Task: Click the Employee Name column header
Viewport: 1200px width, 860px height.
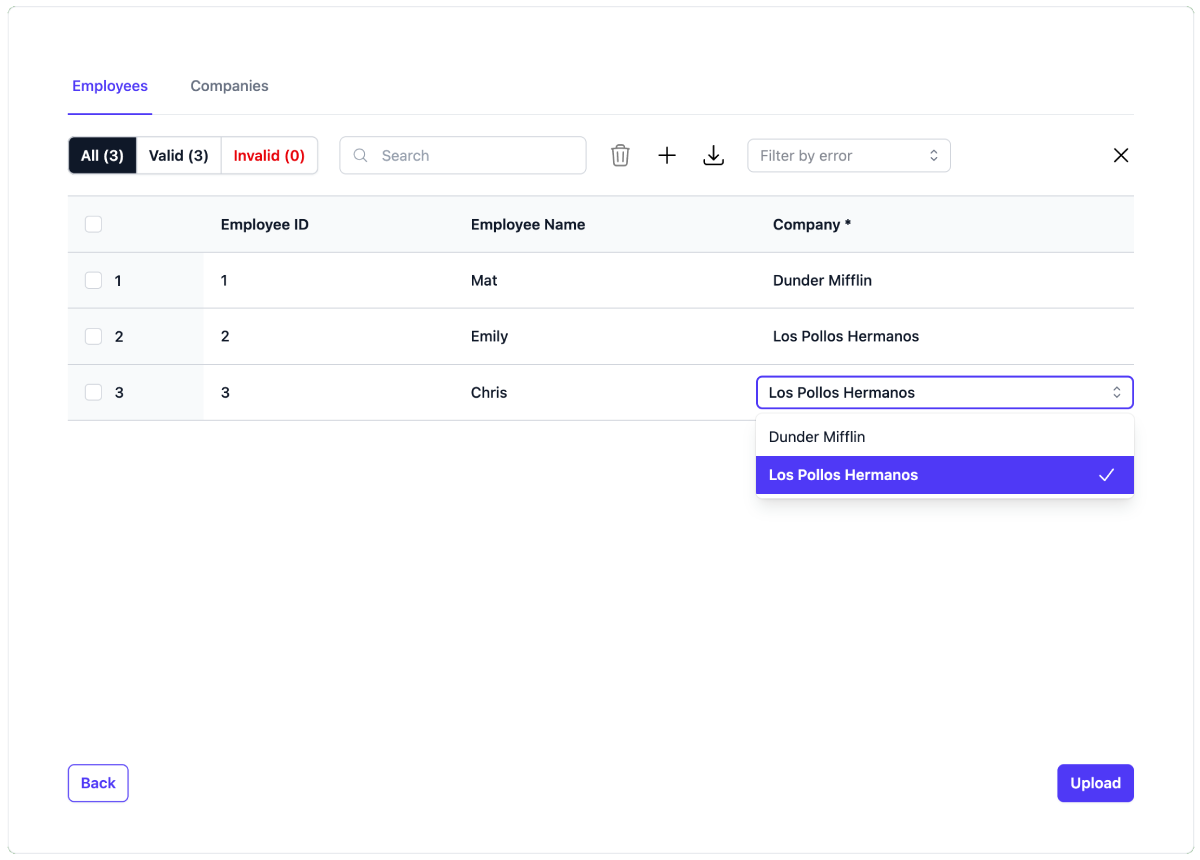Action: (x=528, y=224)
